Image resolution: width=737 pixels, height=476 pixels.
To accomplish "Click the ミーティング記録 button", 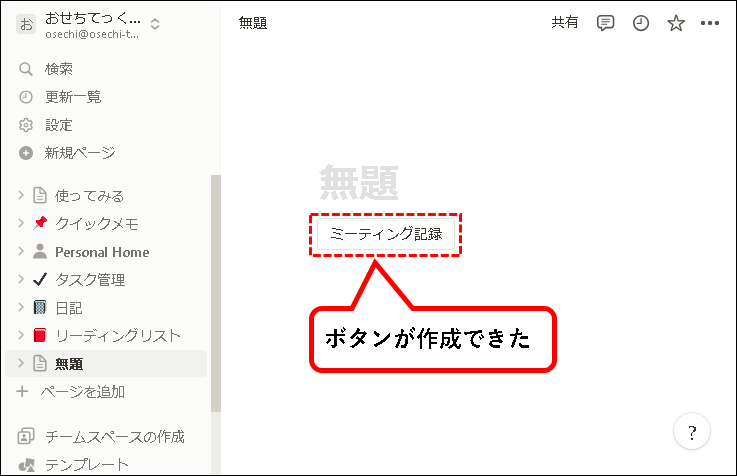I will 386,234.
